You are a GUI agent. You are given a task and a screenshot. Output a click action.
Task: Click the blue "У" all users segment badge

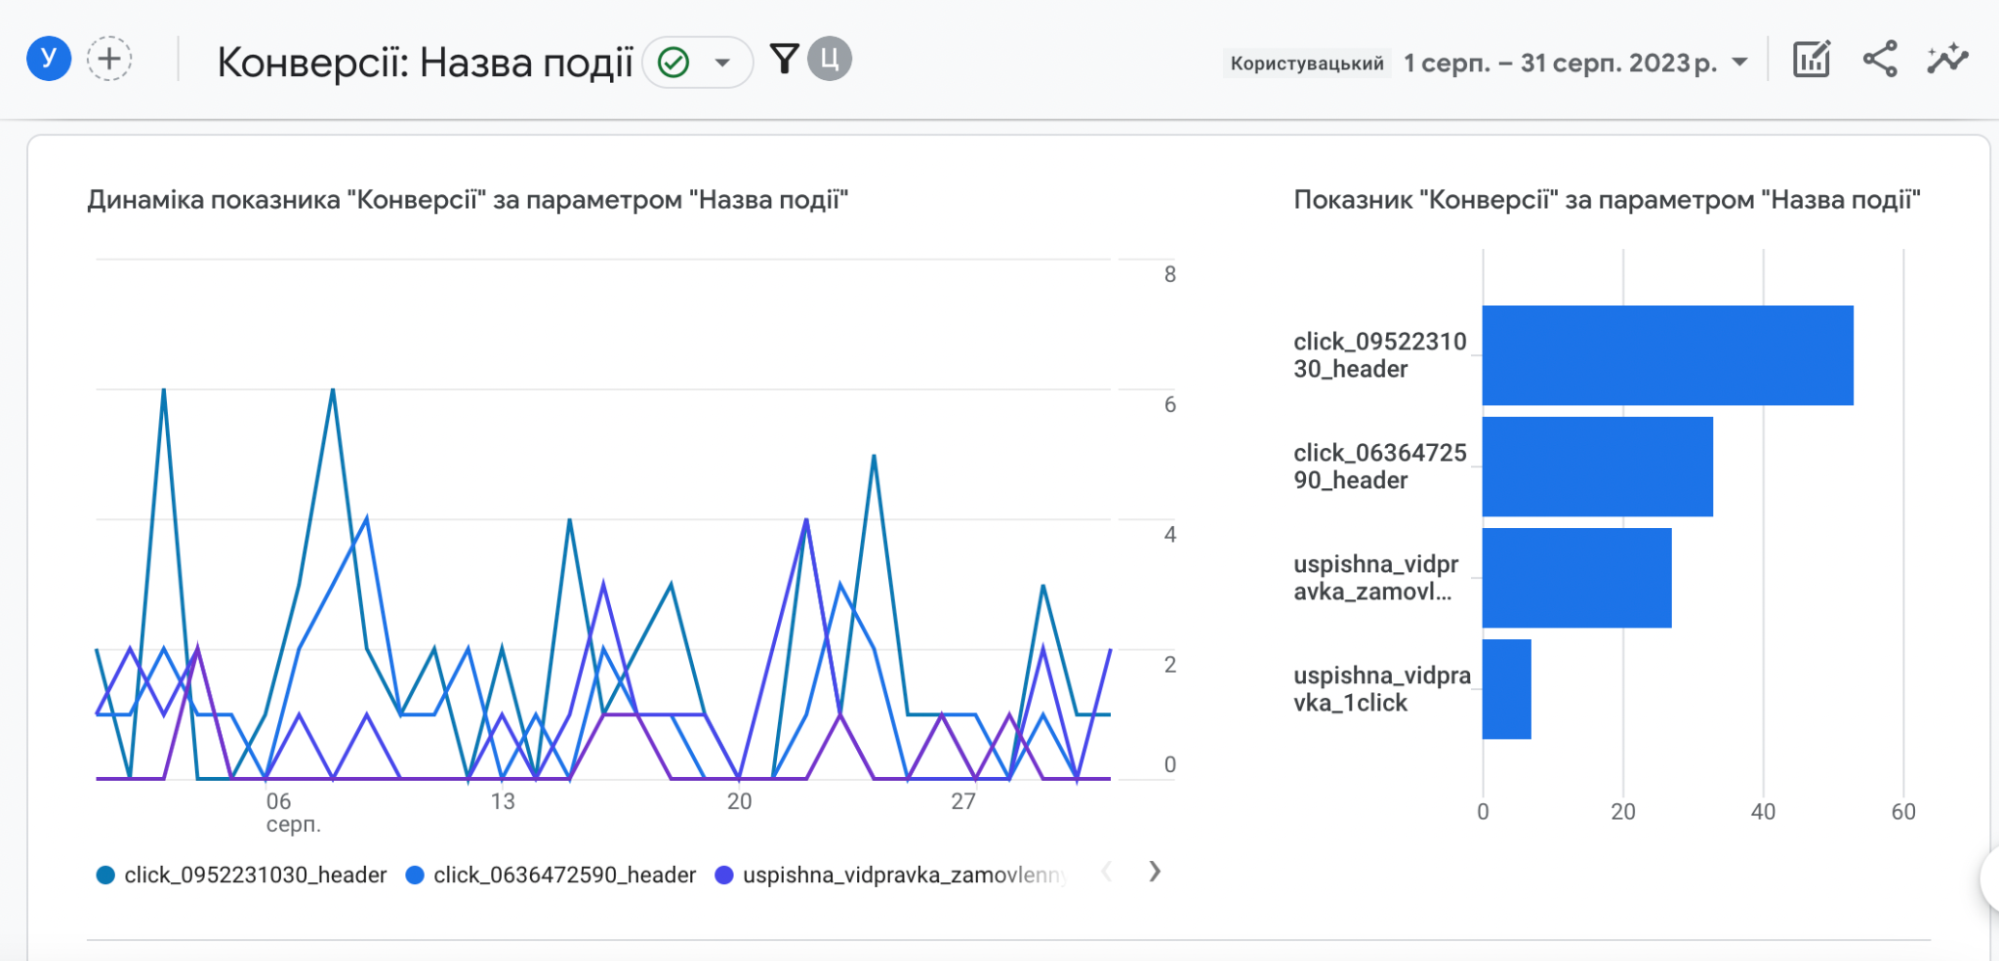[48, 59]
